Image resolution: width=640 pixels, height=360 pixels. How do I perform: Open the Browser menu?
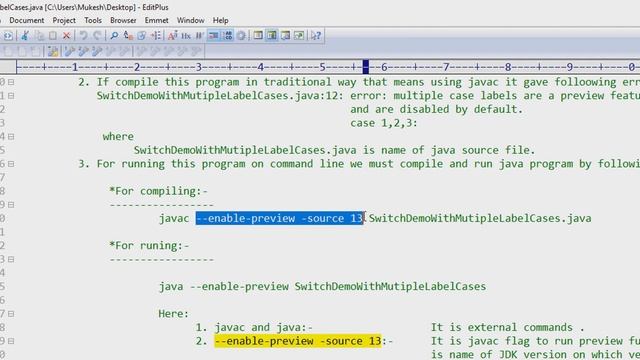123,20
